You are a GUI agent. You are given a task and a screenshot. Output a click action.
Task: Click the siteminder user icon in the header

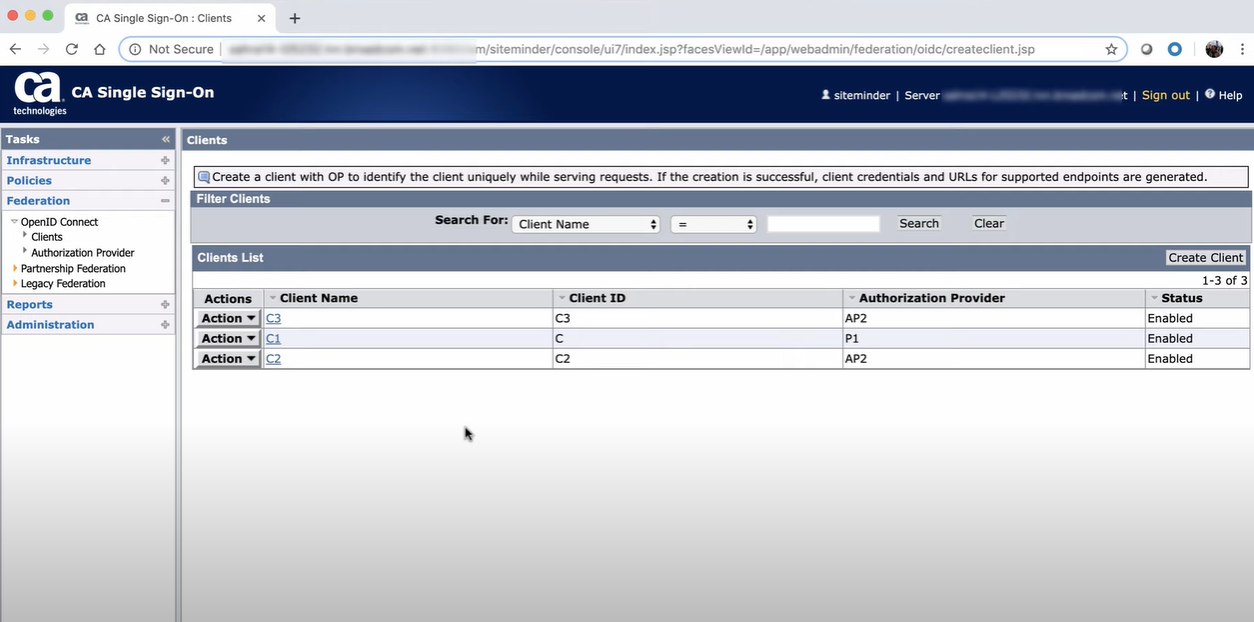[x=826, y=95]
